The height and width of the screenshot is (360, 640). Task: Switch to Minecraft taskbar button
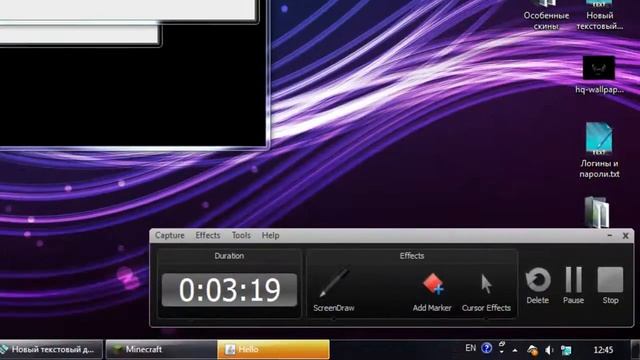coord(161,350)
